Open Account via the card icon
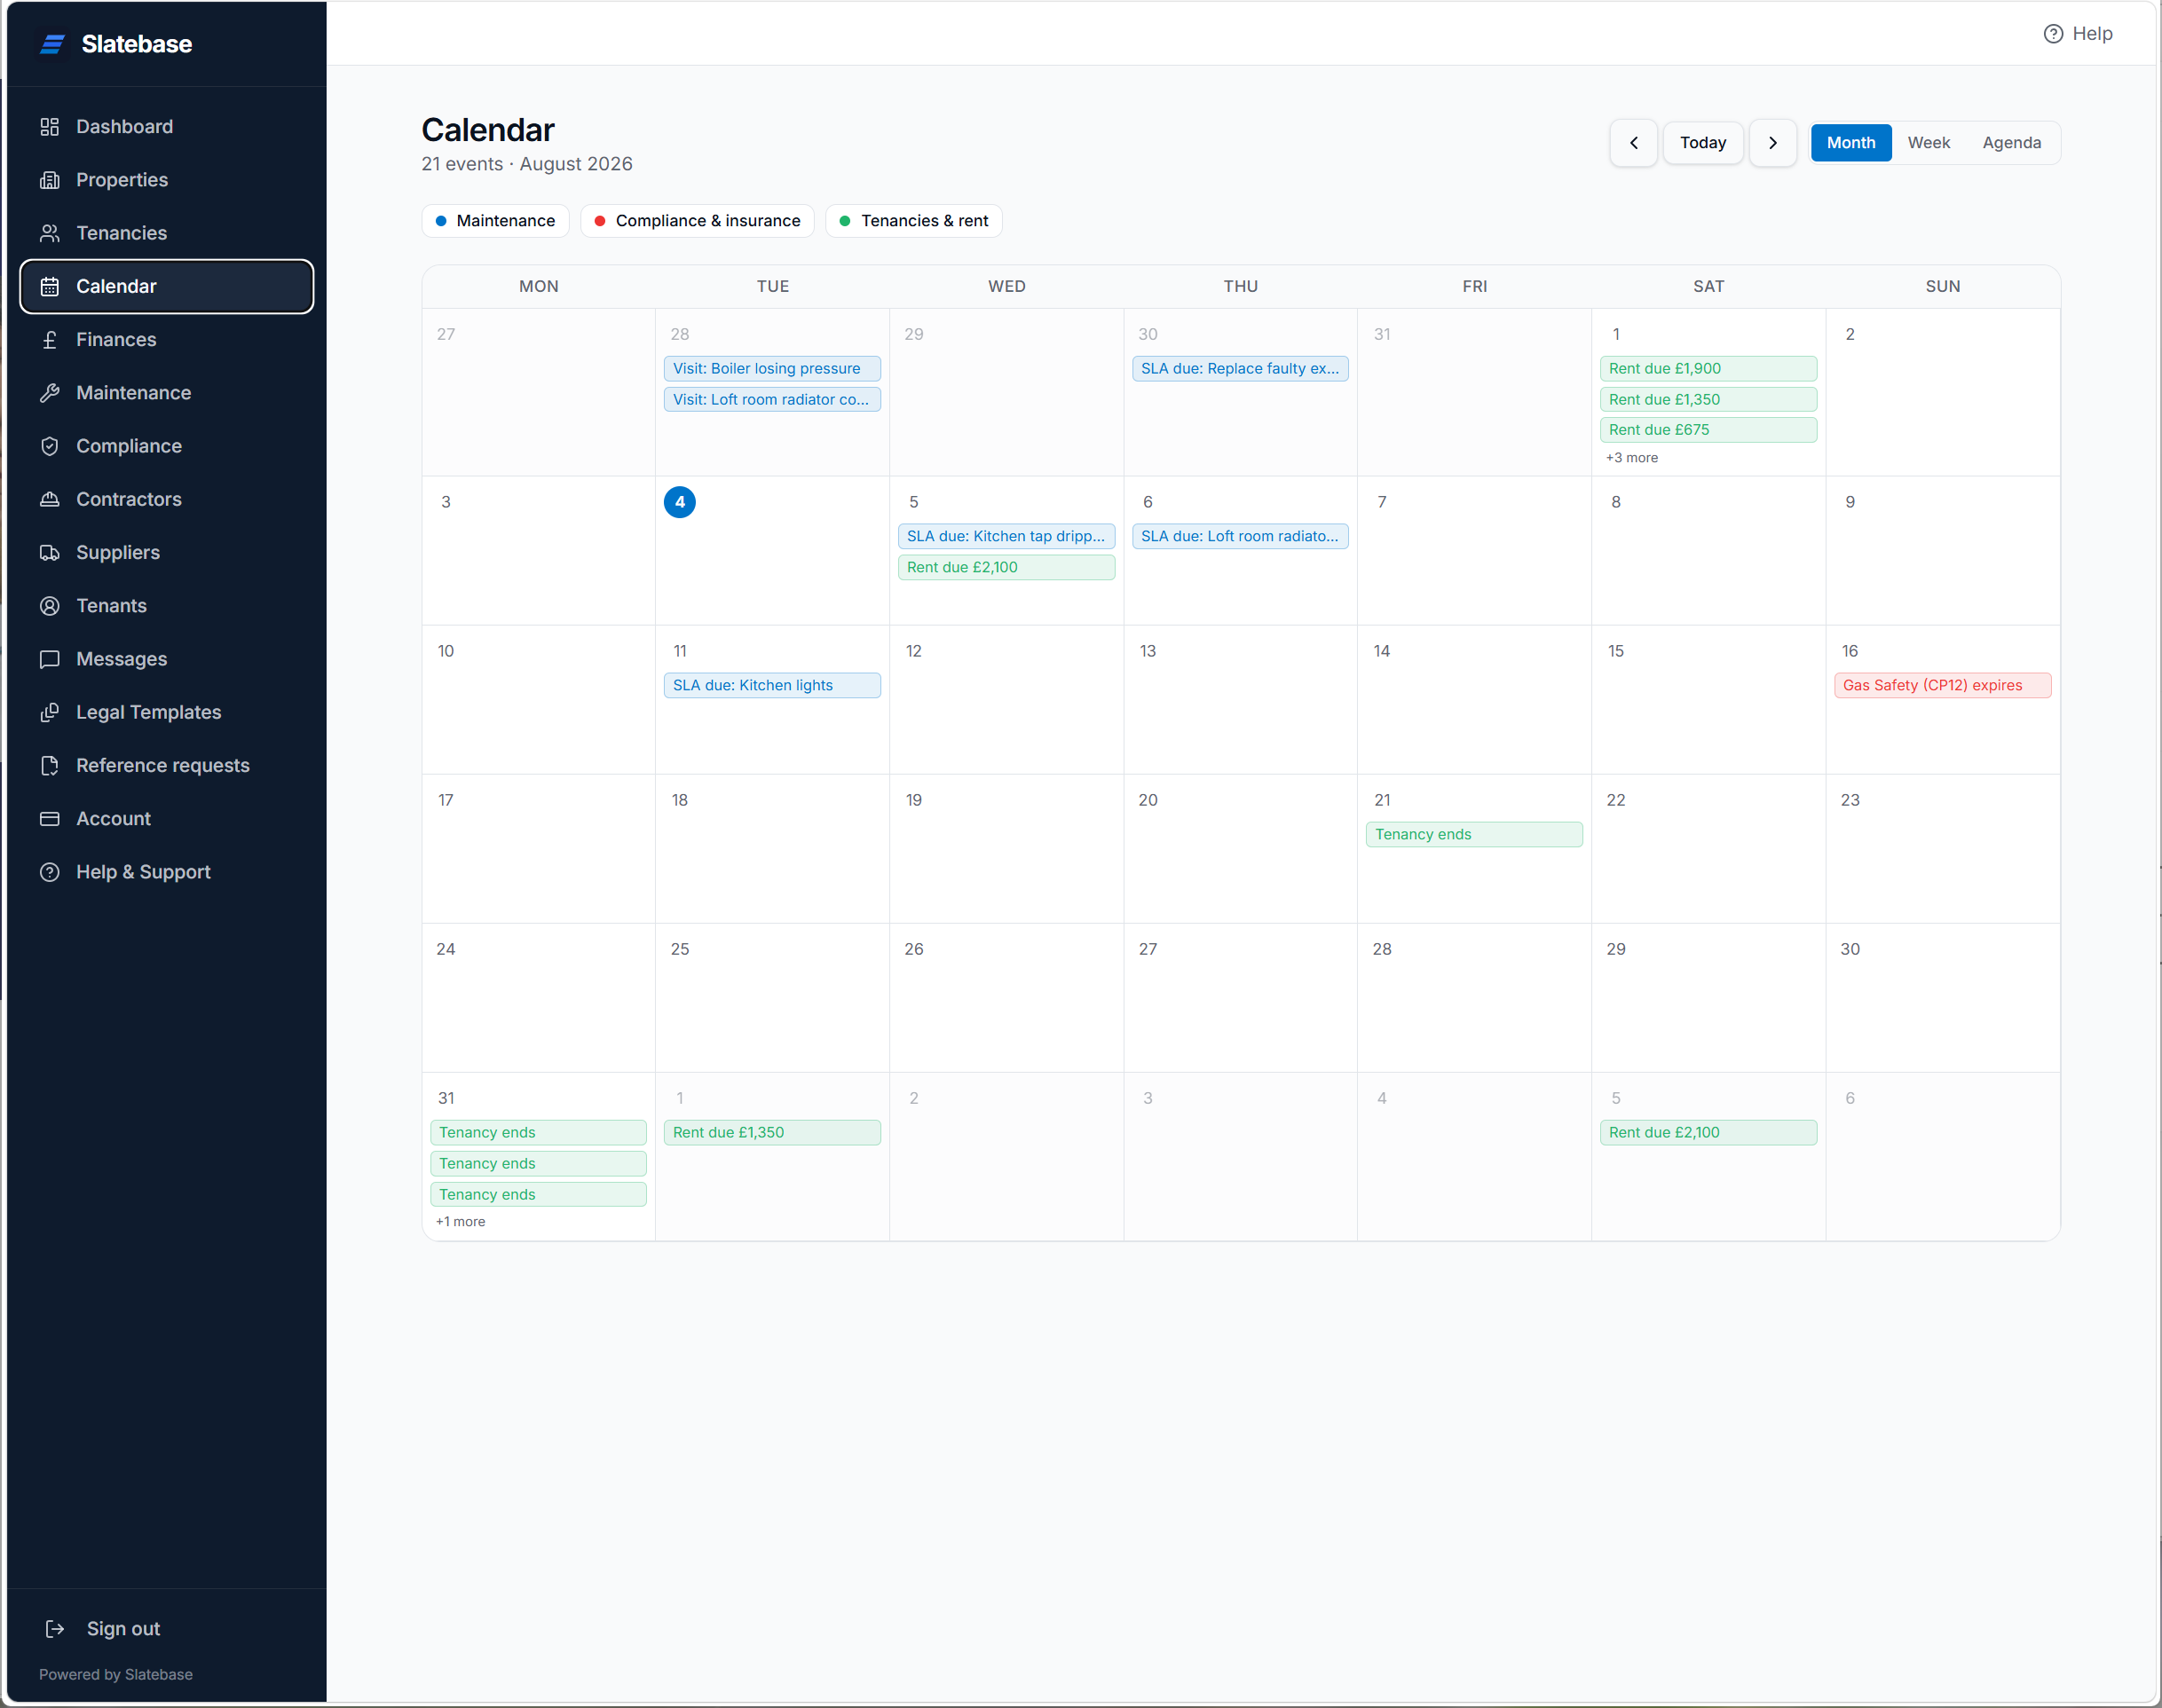 [x=49, y=819]
